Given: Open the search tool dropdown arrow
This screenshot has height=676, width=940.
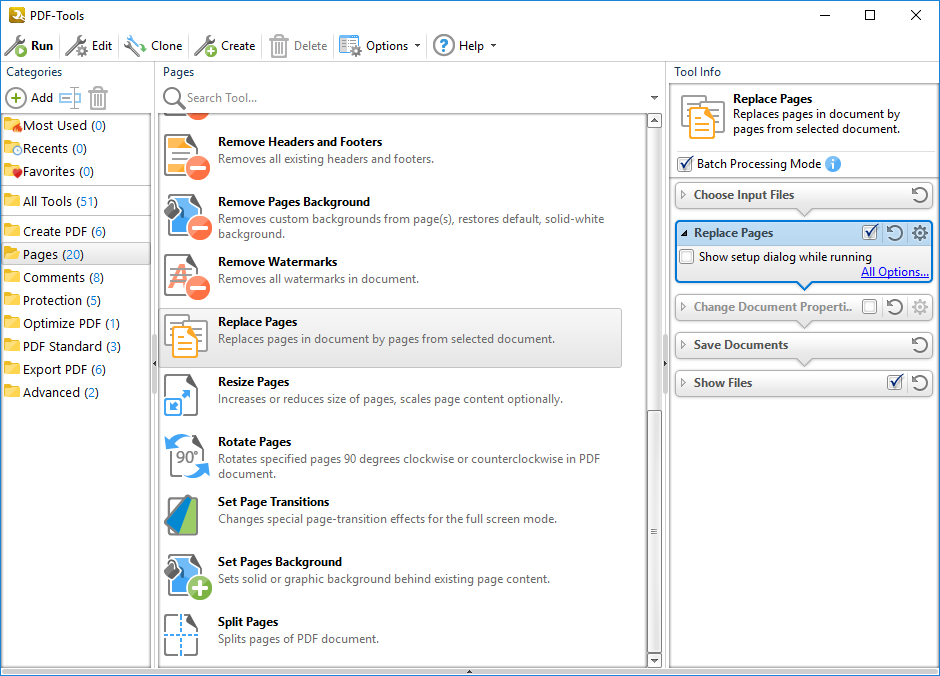Looking at the screenshot, I should [655, 98].
